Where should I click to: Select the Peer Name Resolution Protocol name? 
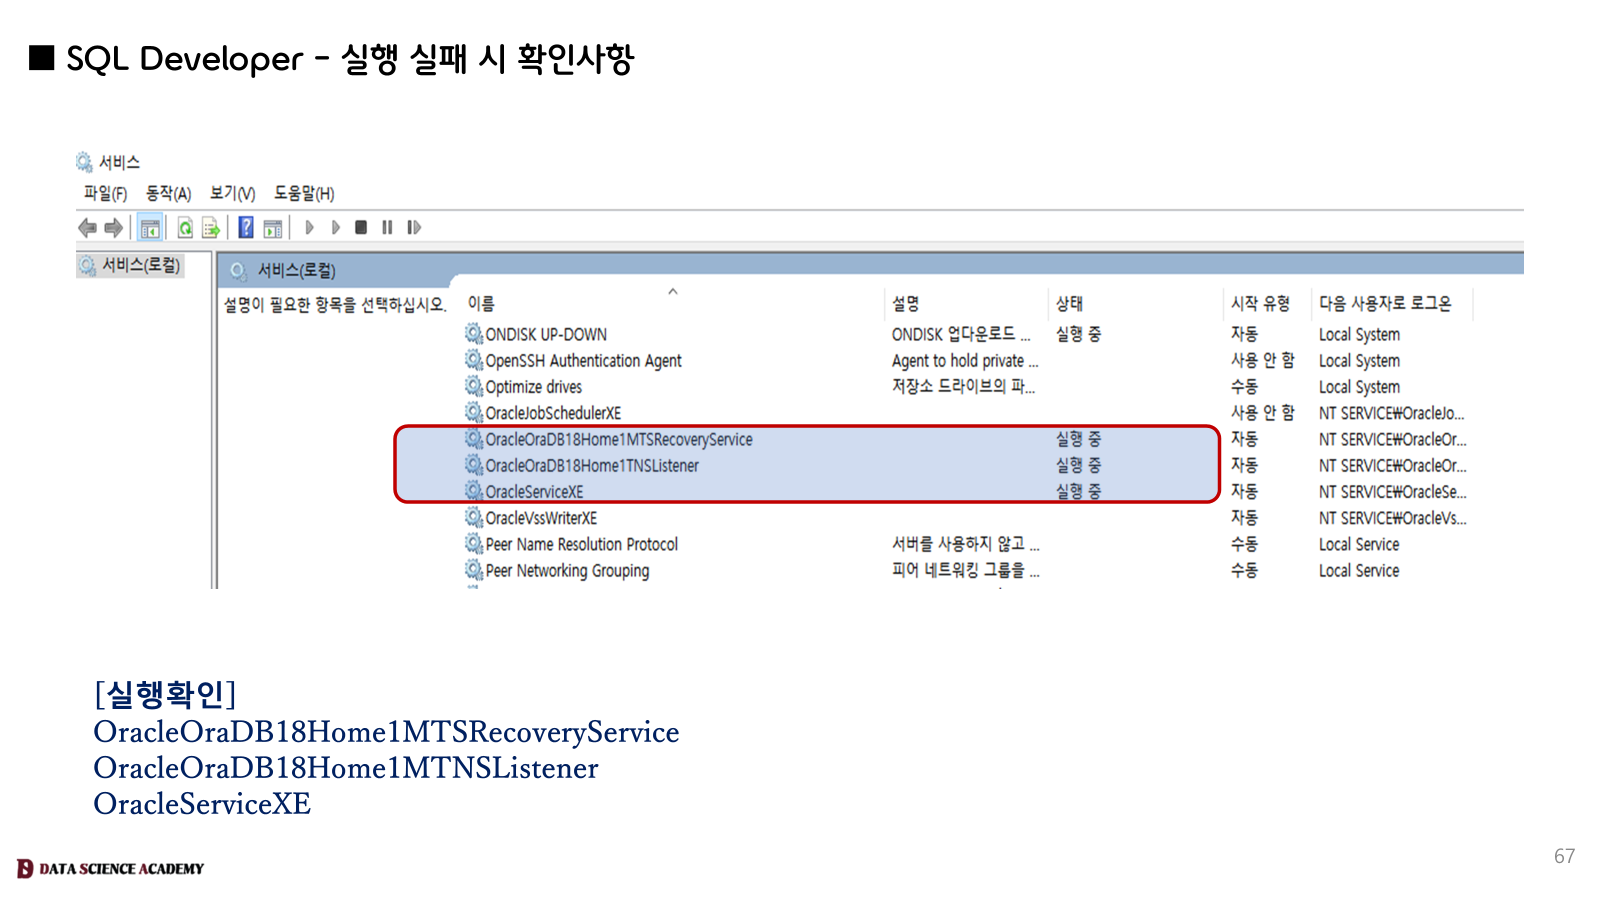click(581, 544)
